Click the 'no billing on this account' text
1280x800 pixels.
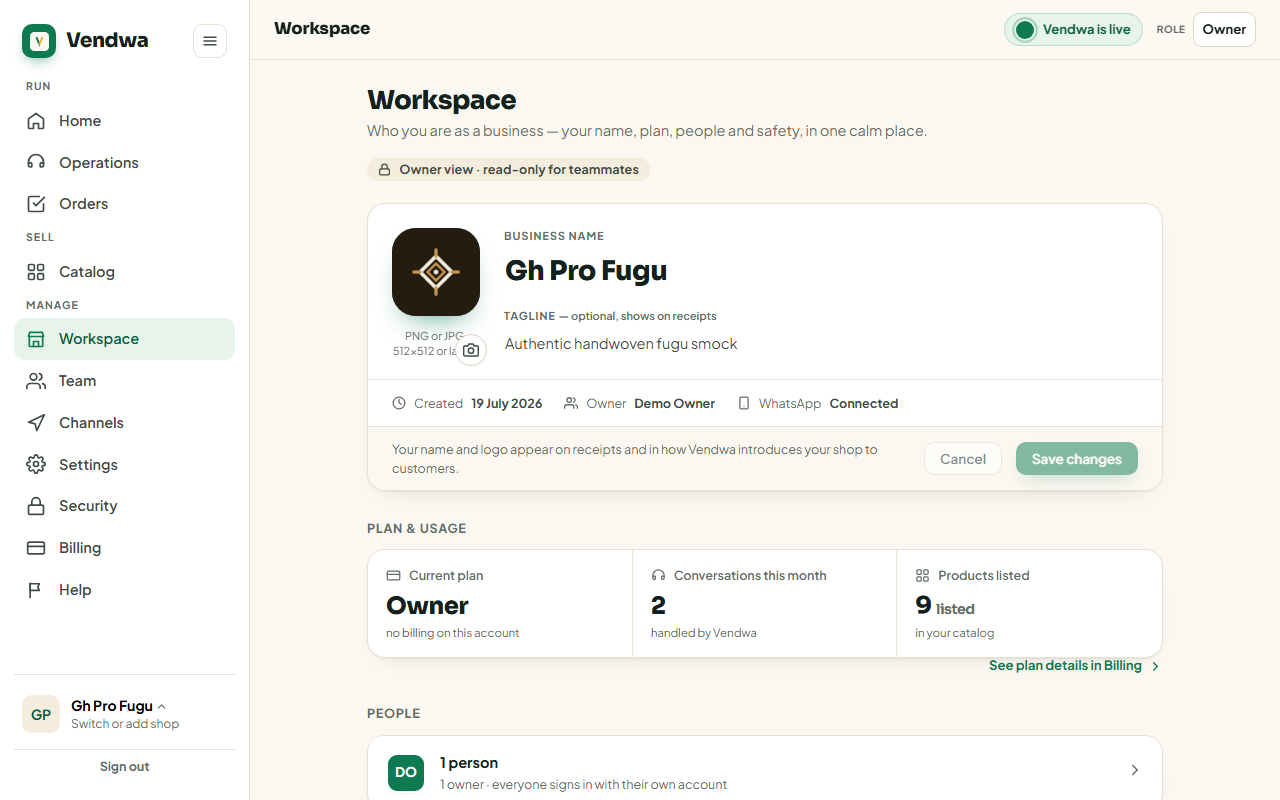(453, 633)
